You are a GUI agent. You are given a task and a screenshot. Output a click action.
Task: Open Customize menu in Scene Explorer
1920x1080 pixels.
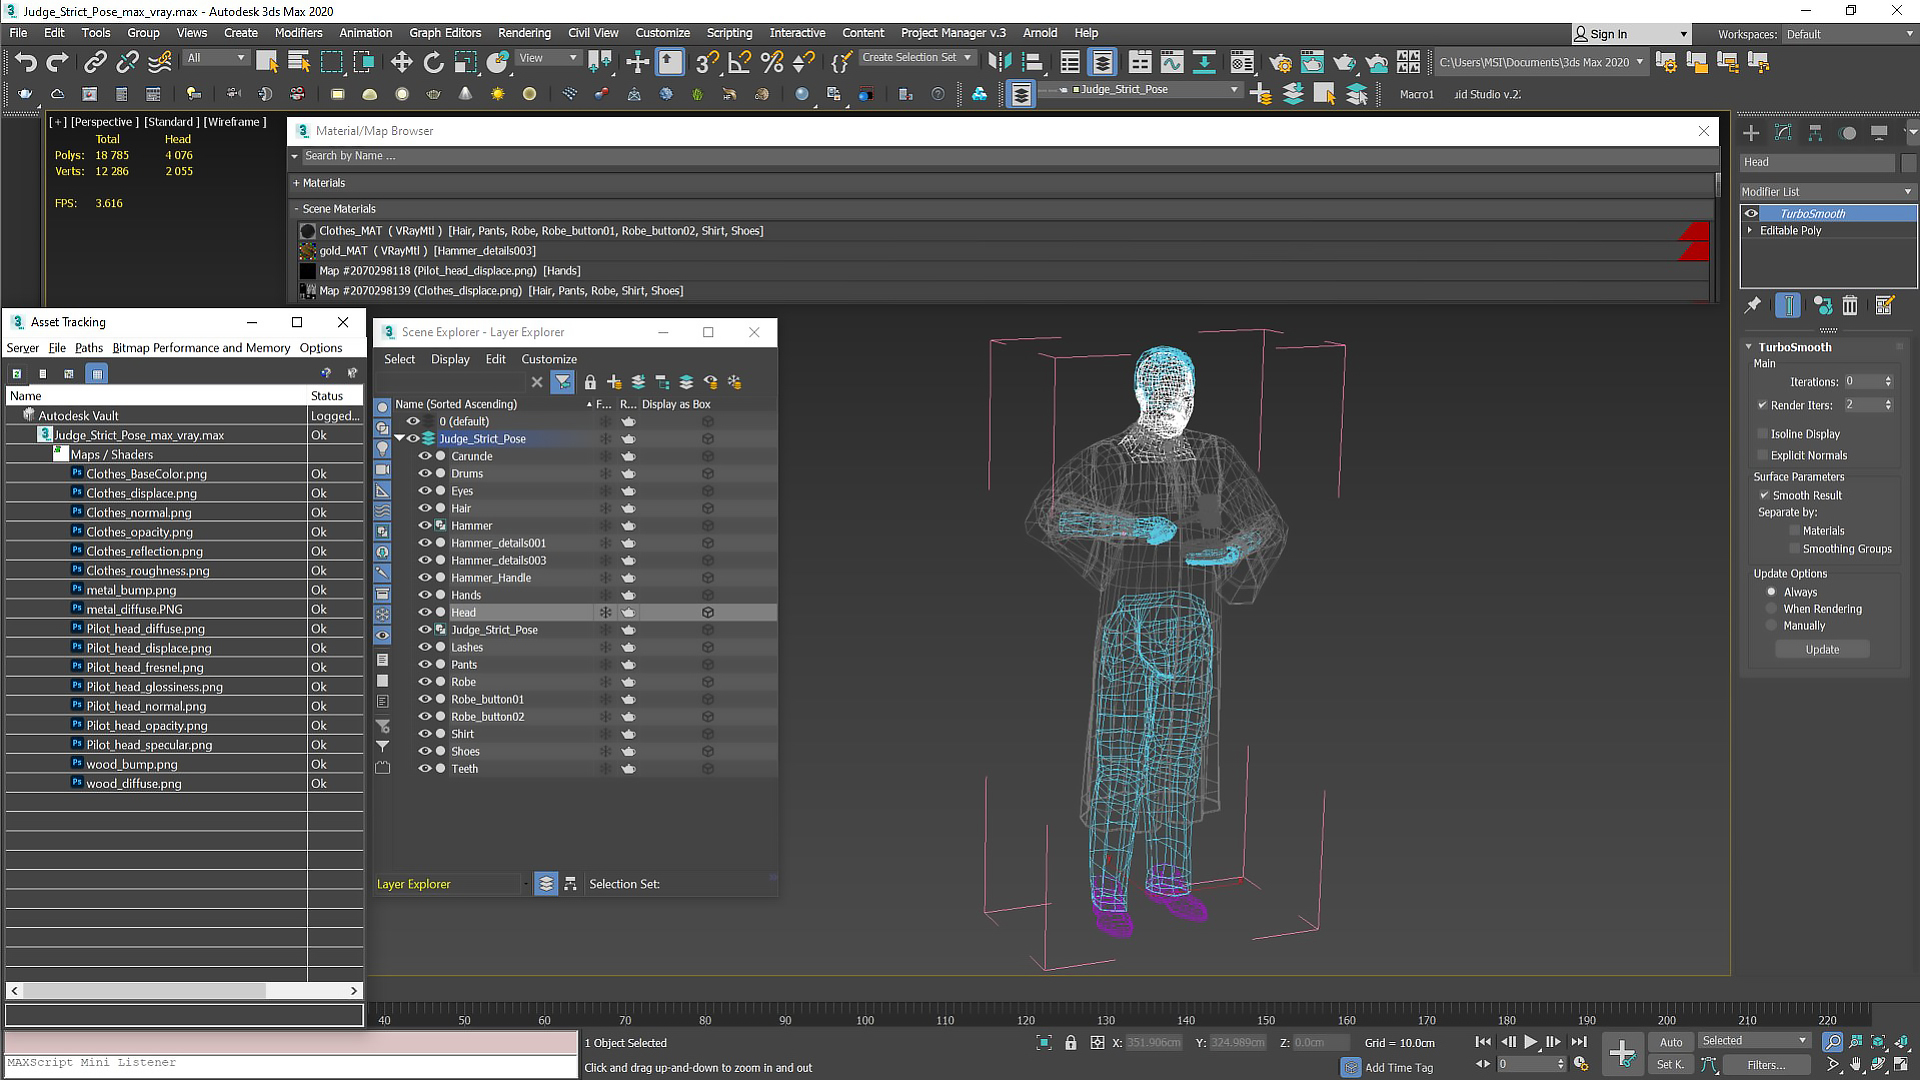click(549, 359)
